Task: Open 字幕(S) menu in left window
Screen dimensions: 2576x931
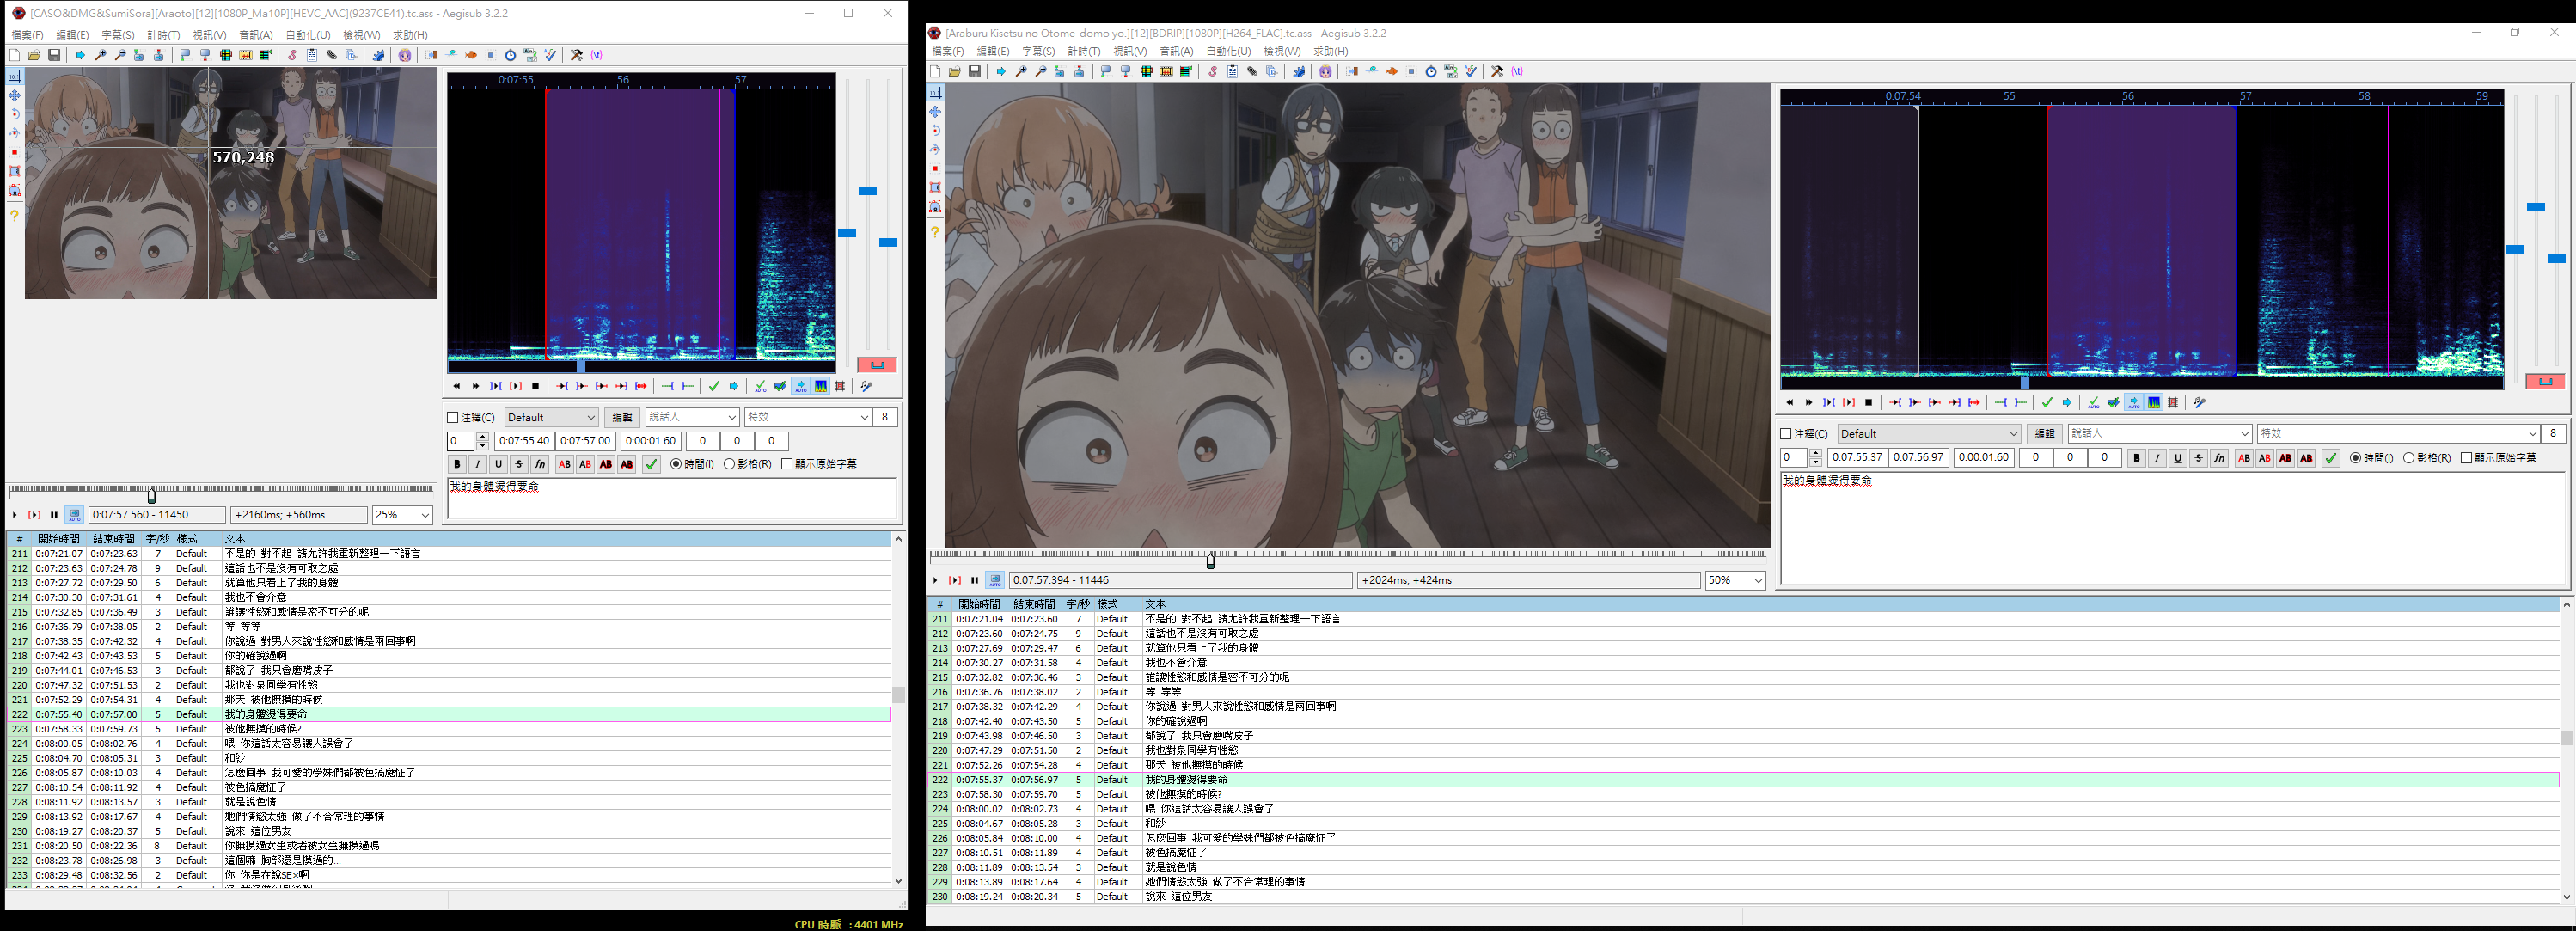Action: pyautogui.click(x=117, y=35)
